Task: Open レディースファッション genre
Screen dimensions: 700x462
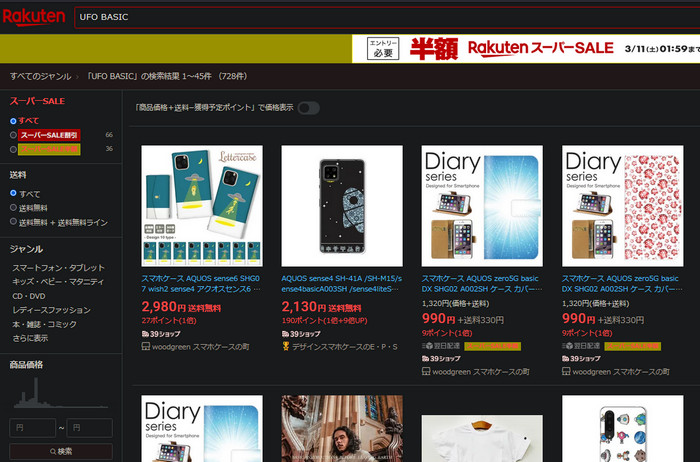Action: tap(51, 310)
